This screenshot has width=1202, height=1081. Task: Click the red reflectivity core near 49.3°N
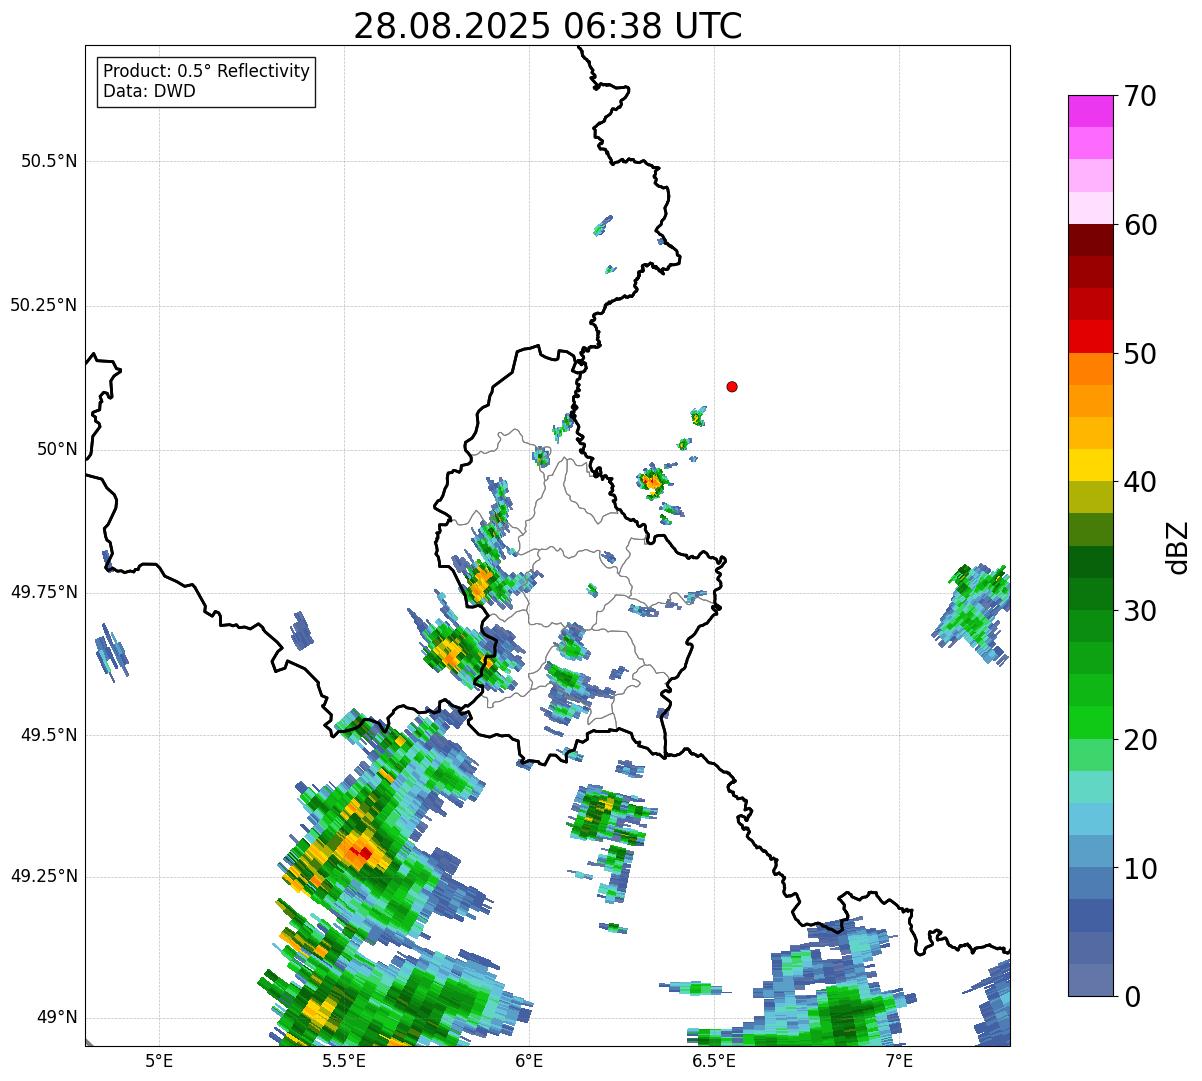click(x=363, y=853)
